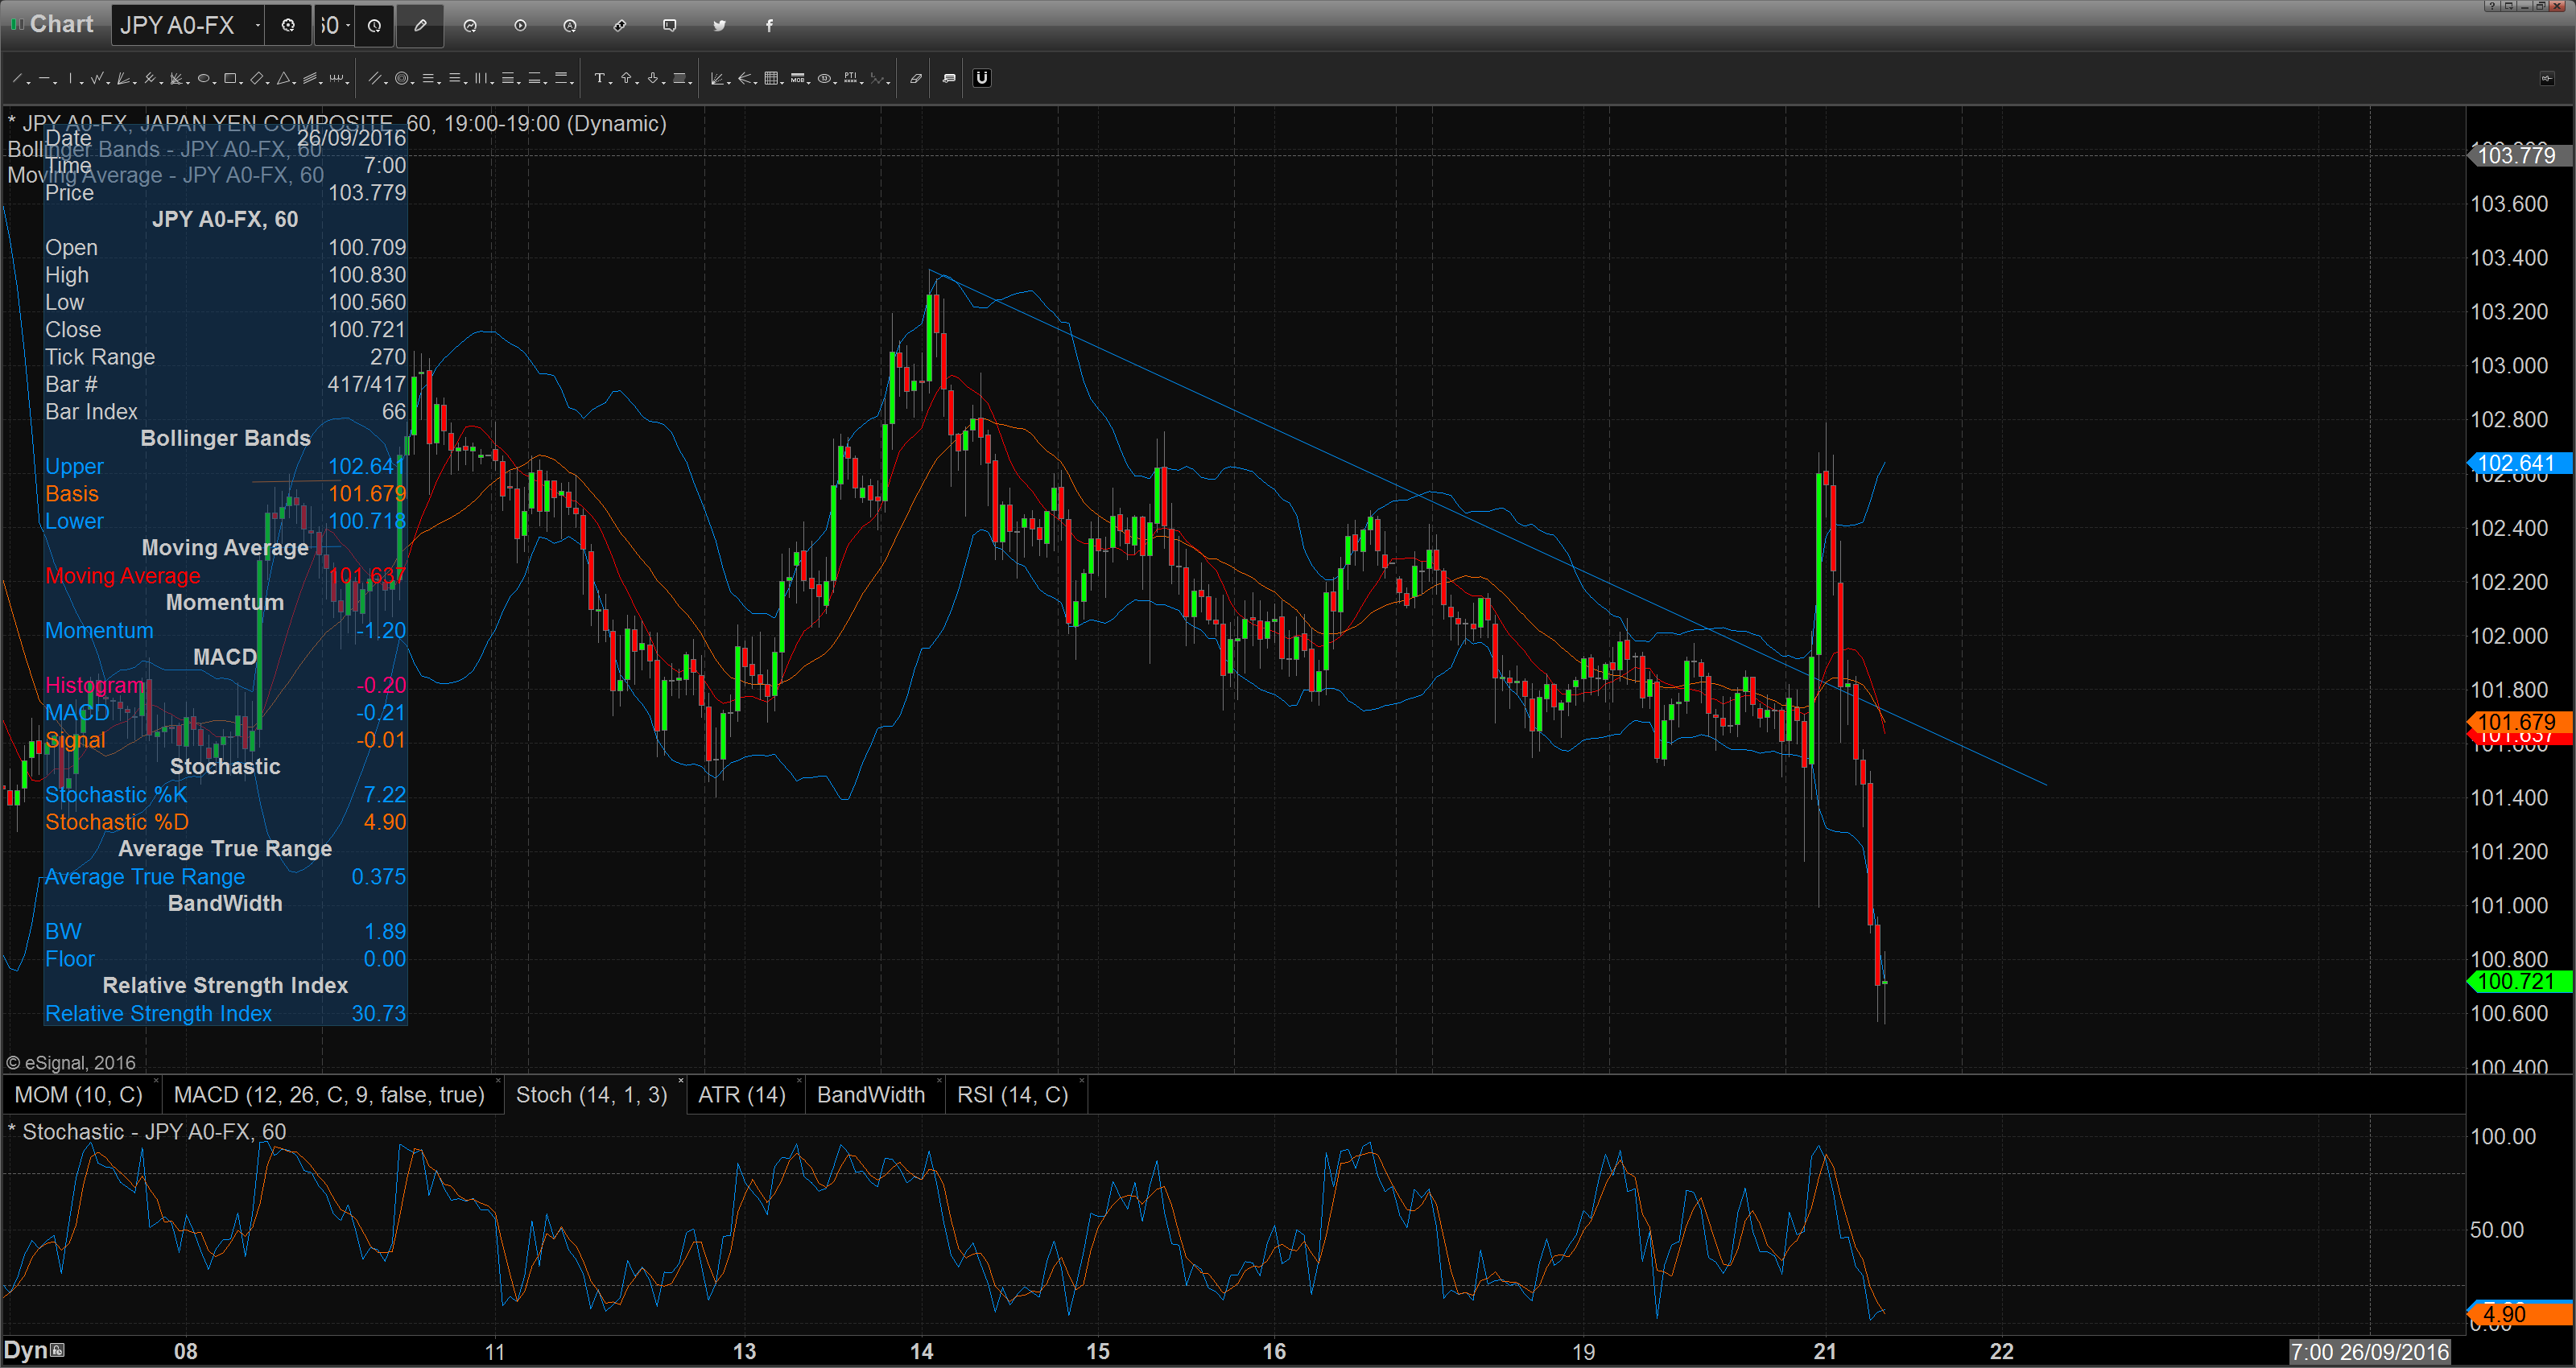Screen dimensions: 2576x1368
Task: Select the MOB study tool
Action: click(798, 78)
